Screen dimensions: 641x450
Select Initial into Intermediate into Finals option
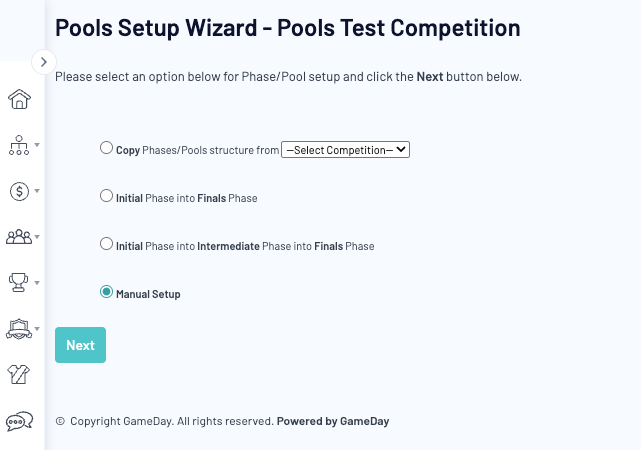click(x=107, y=243)
